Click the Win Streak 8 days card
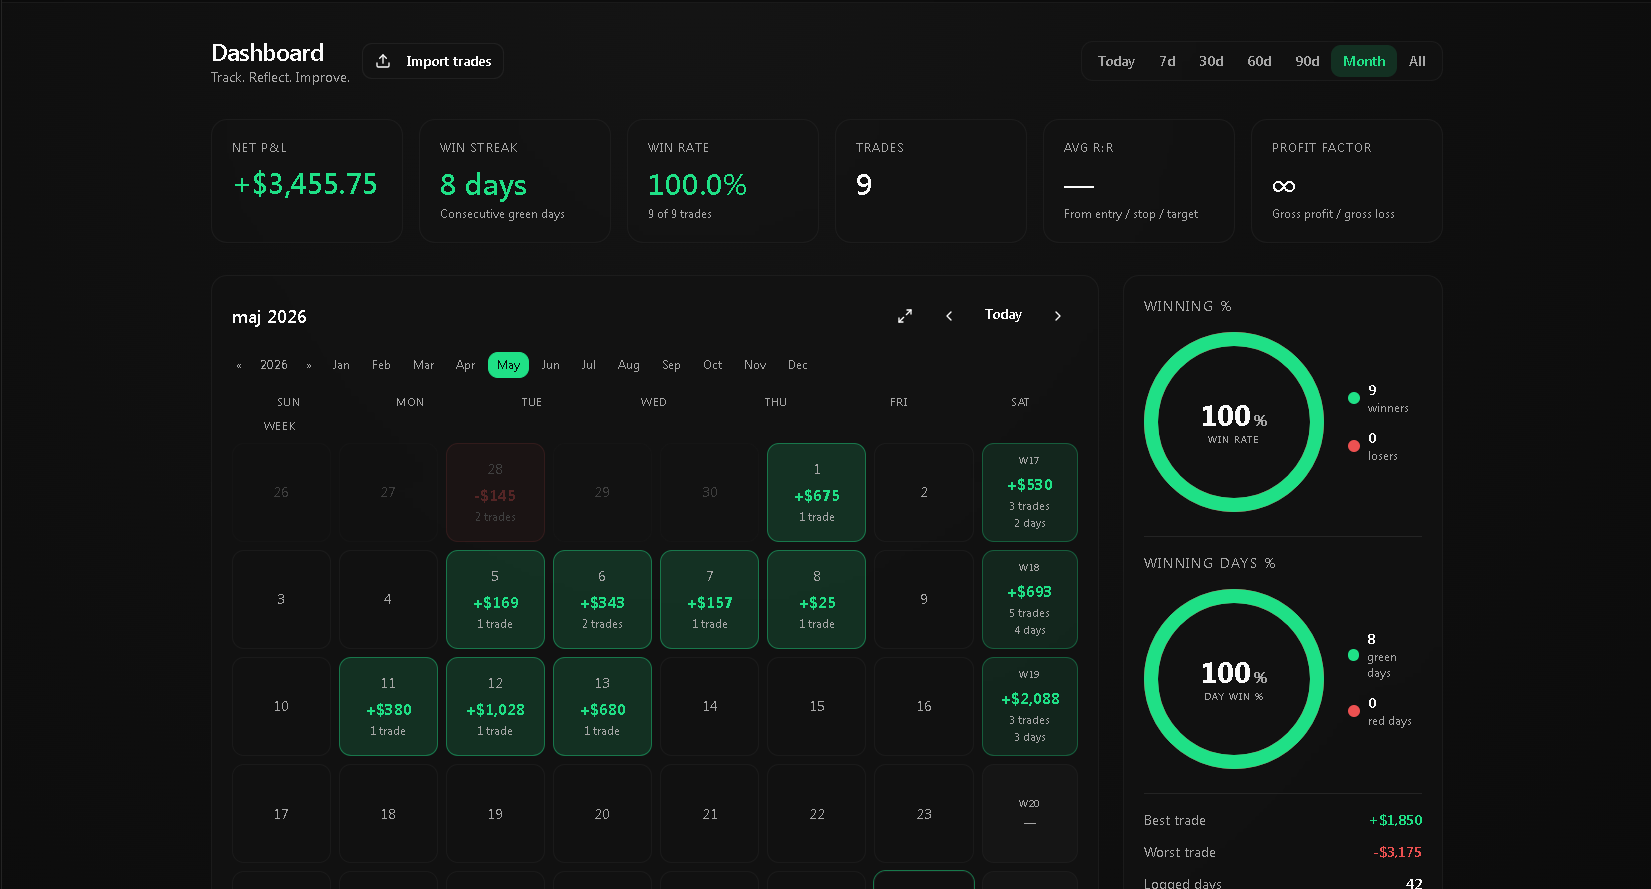 pos(515,181)
